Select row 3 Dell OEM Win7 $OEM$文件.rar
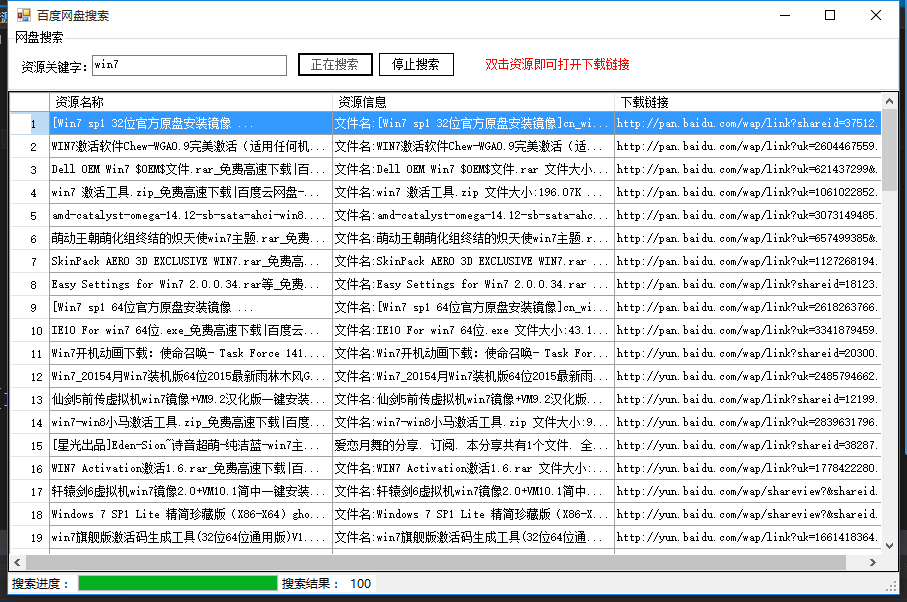Image resolution: width=907 pixels, height=602 pixels. coord(191,169)
